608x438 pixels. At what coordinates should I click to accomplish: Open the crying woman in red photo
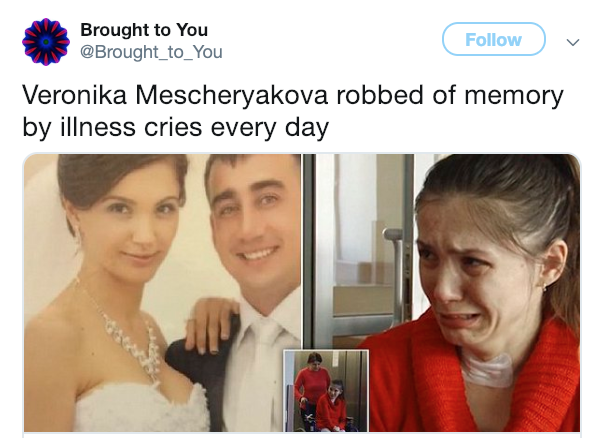pyautogui.click(x=442, y=293)
